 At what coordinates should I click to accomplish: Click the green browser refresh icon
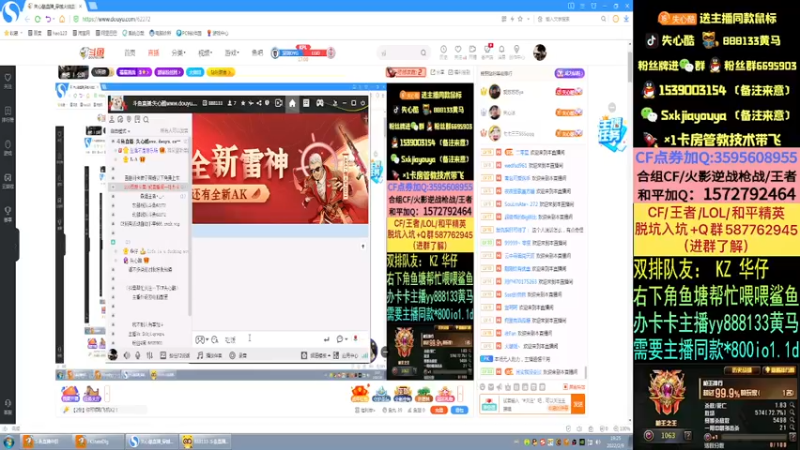coord(38,19)
